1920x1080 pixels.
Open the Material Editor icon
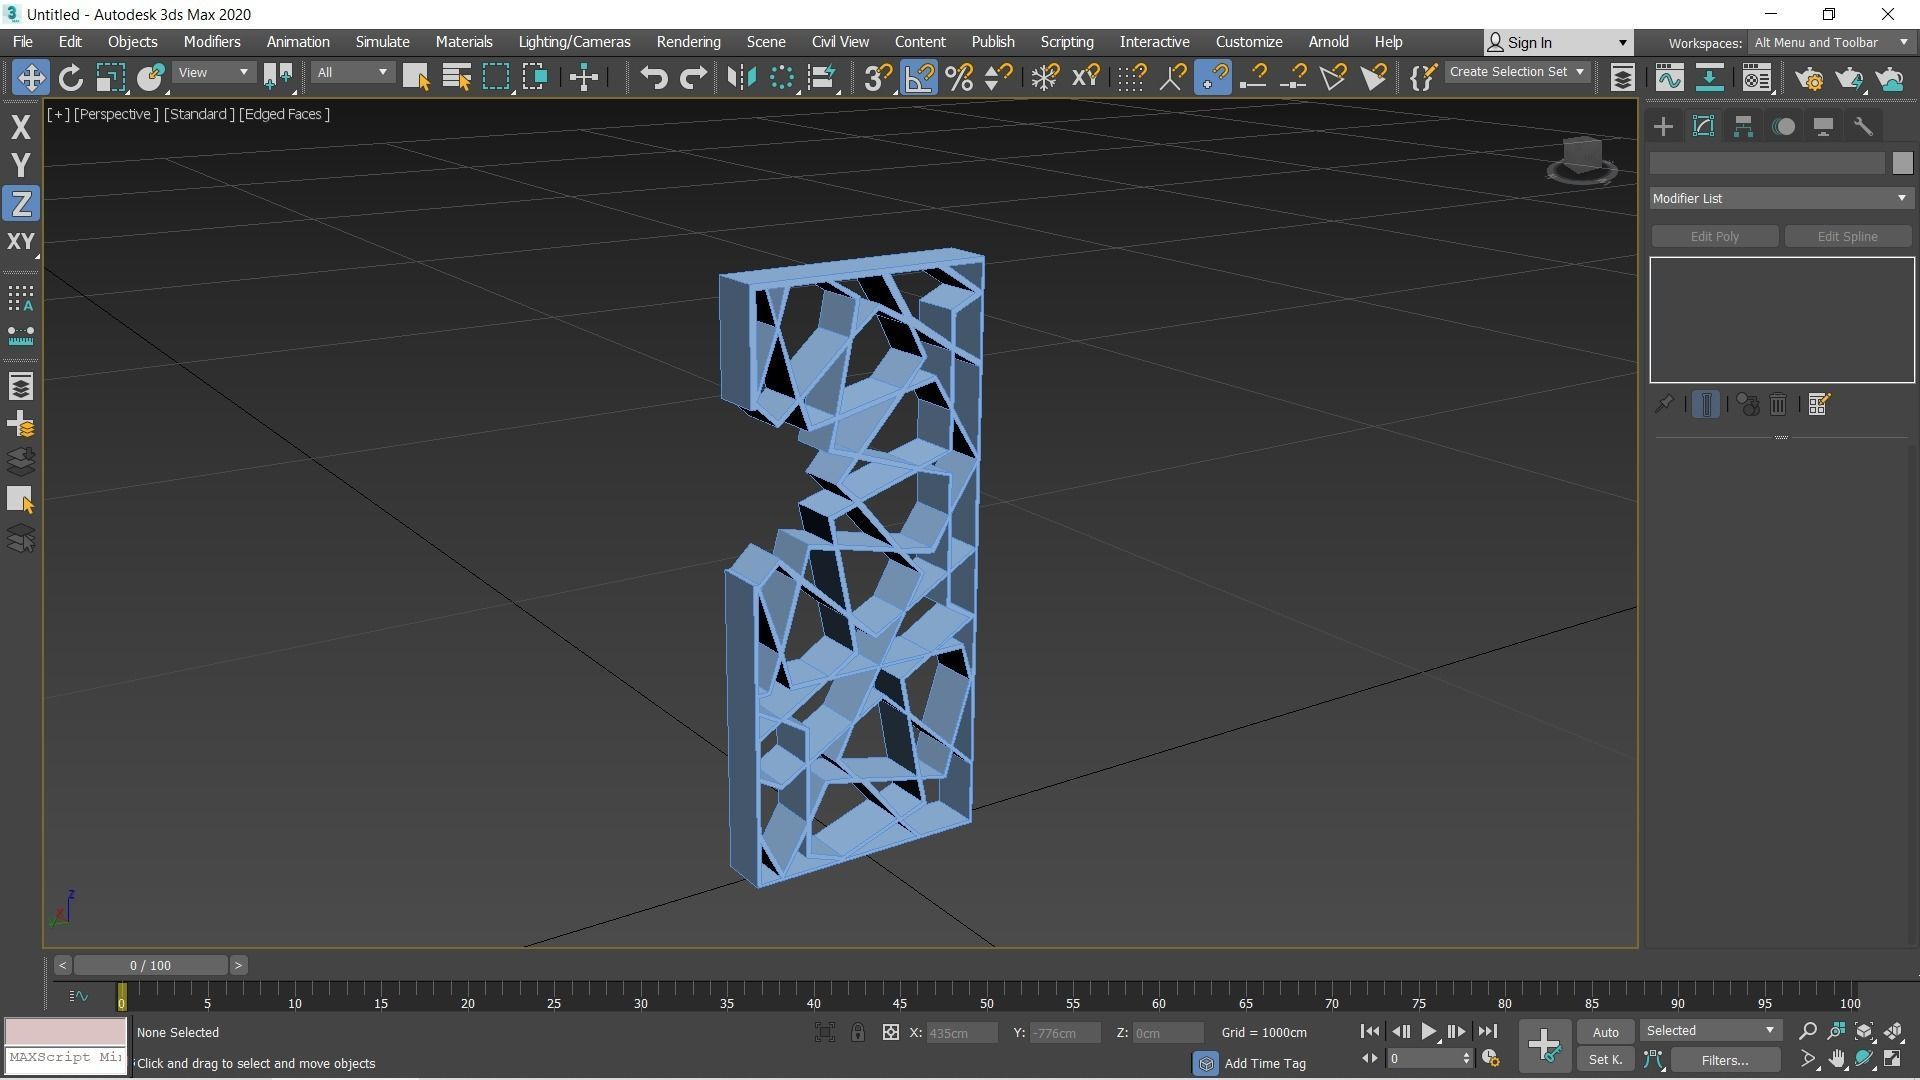point(1756,77)
